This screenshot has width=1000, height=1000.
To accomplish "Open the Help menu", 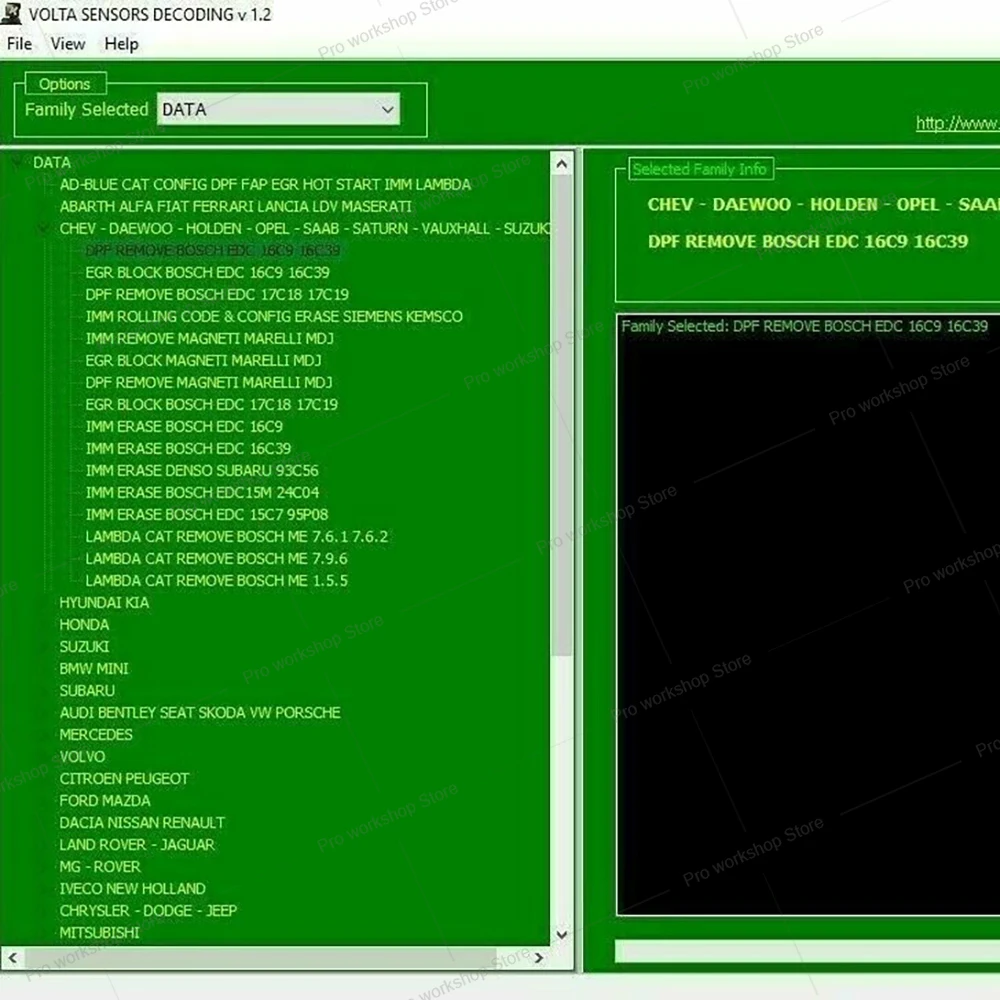I will coord(121,44).
